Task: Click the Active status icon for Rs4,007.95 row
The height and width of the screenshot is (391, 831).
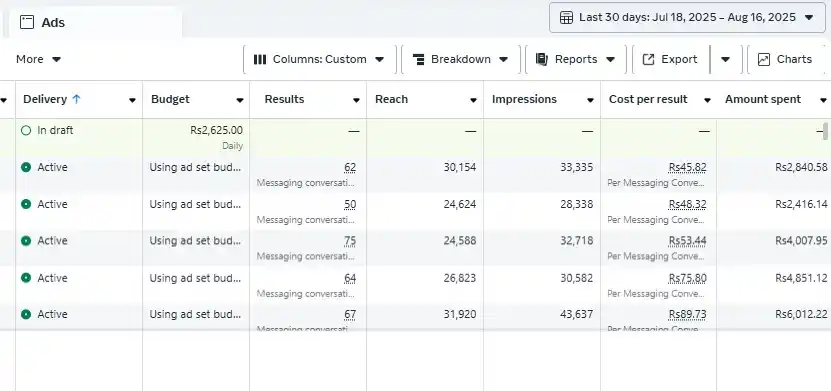Action: pyautogui.click(x=26, y=241)
